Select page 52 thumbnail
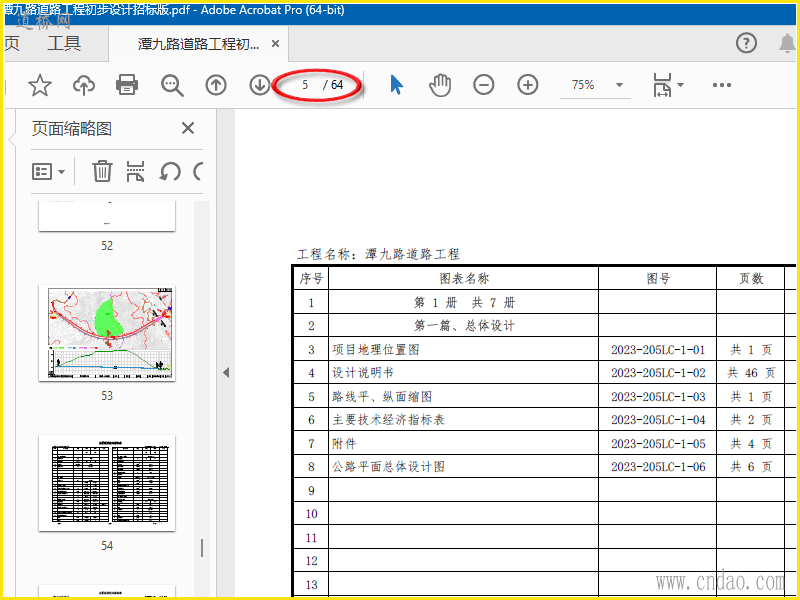 pos(107,216)
